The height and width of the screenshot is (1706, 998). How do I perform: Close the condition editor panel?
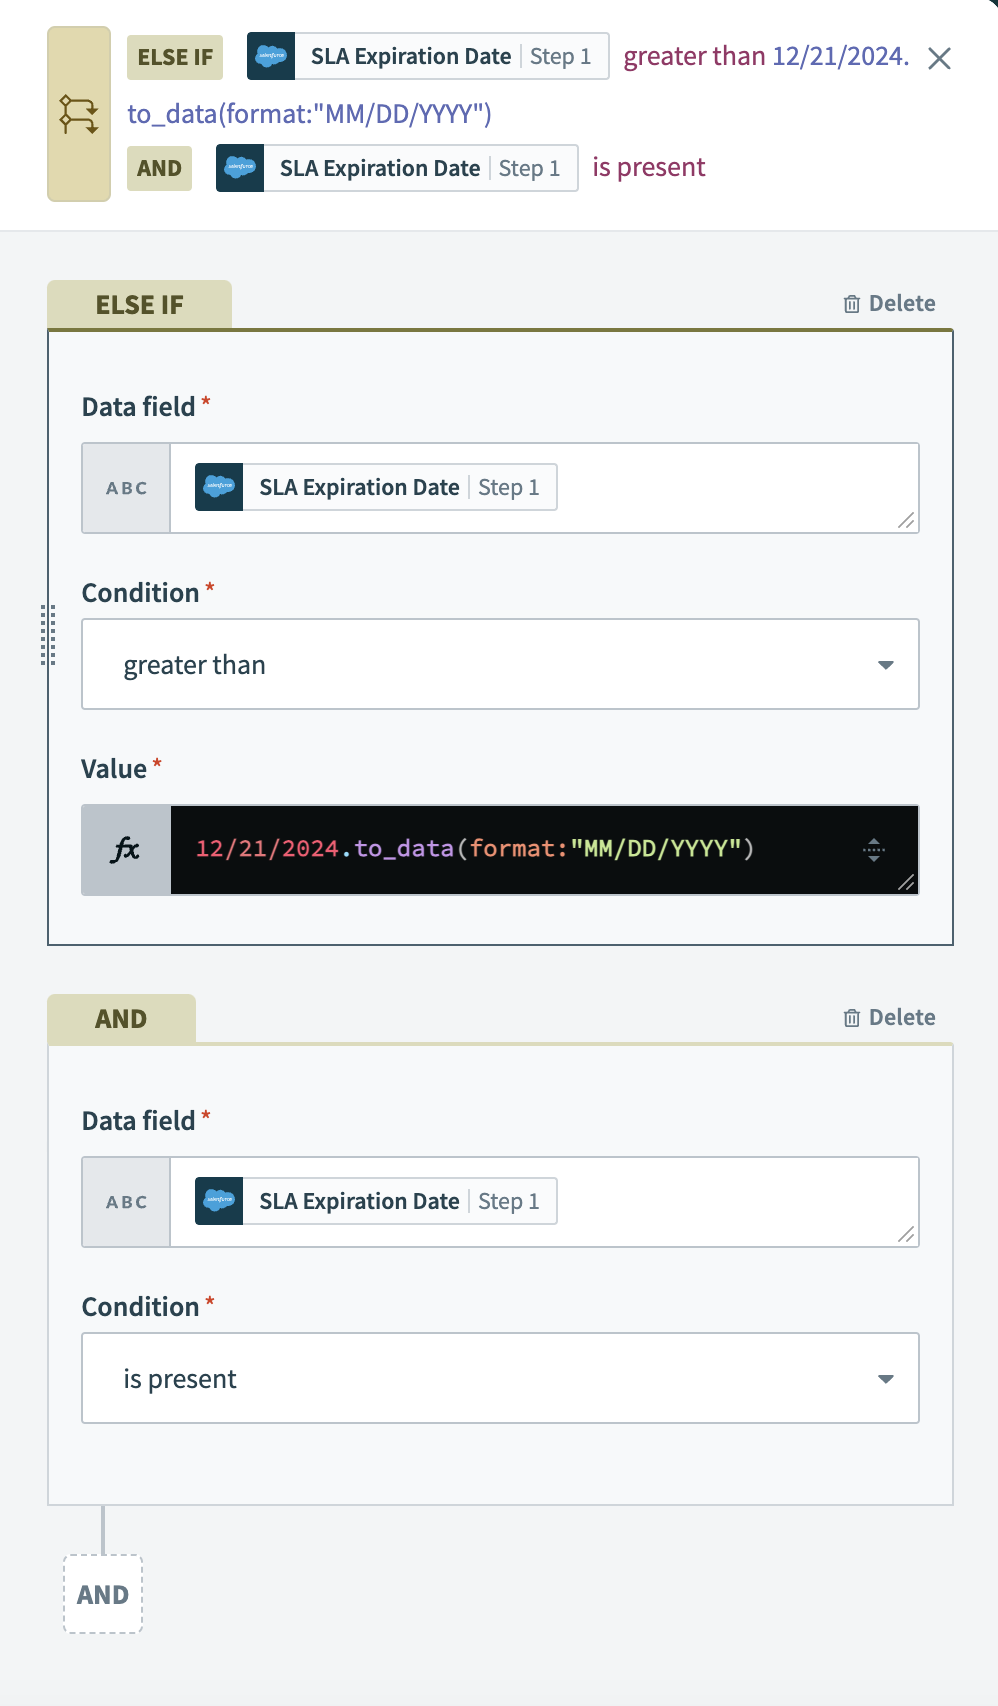939,59
